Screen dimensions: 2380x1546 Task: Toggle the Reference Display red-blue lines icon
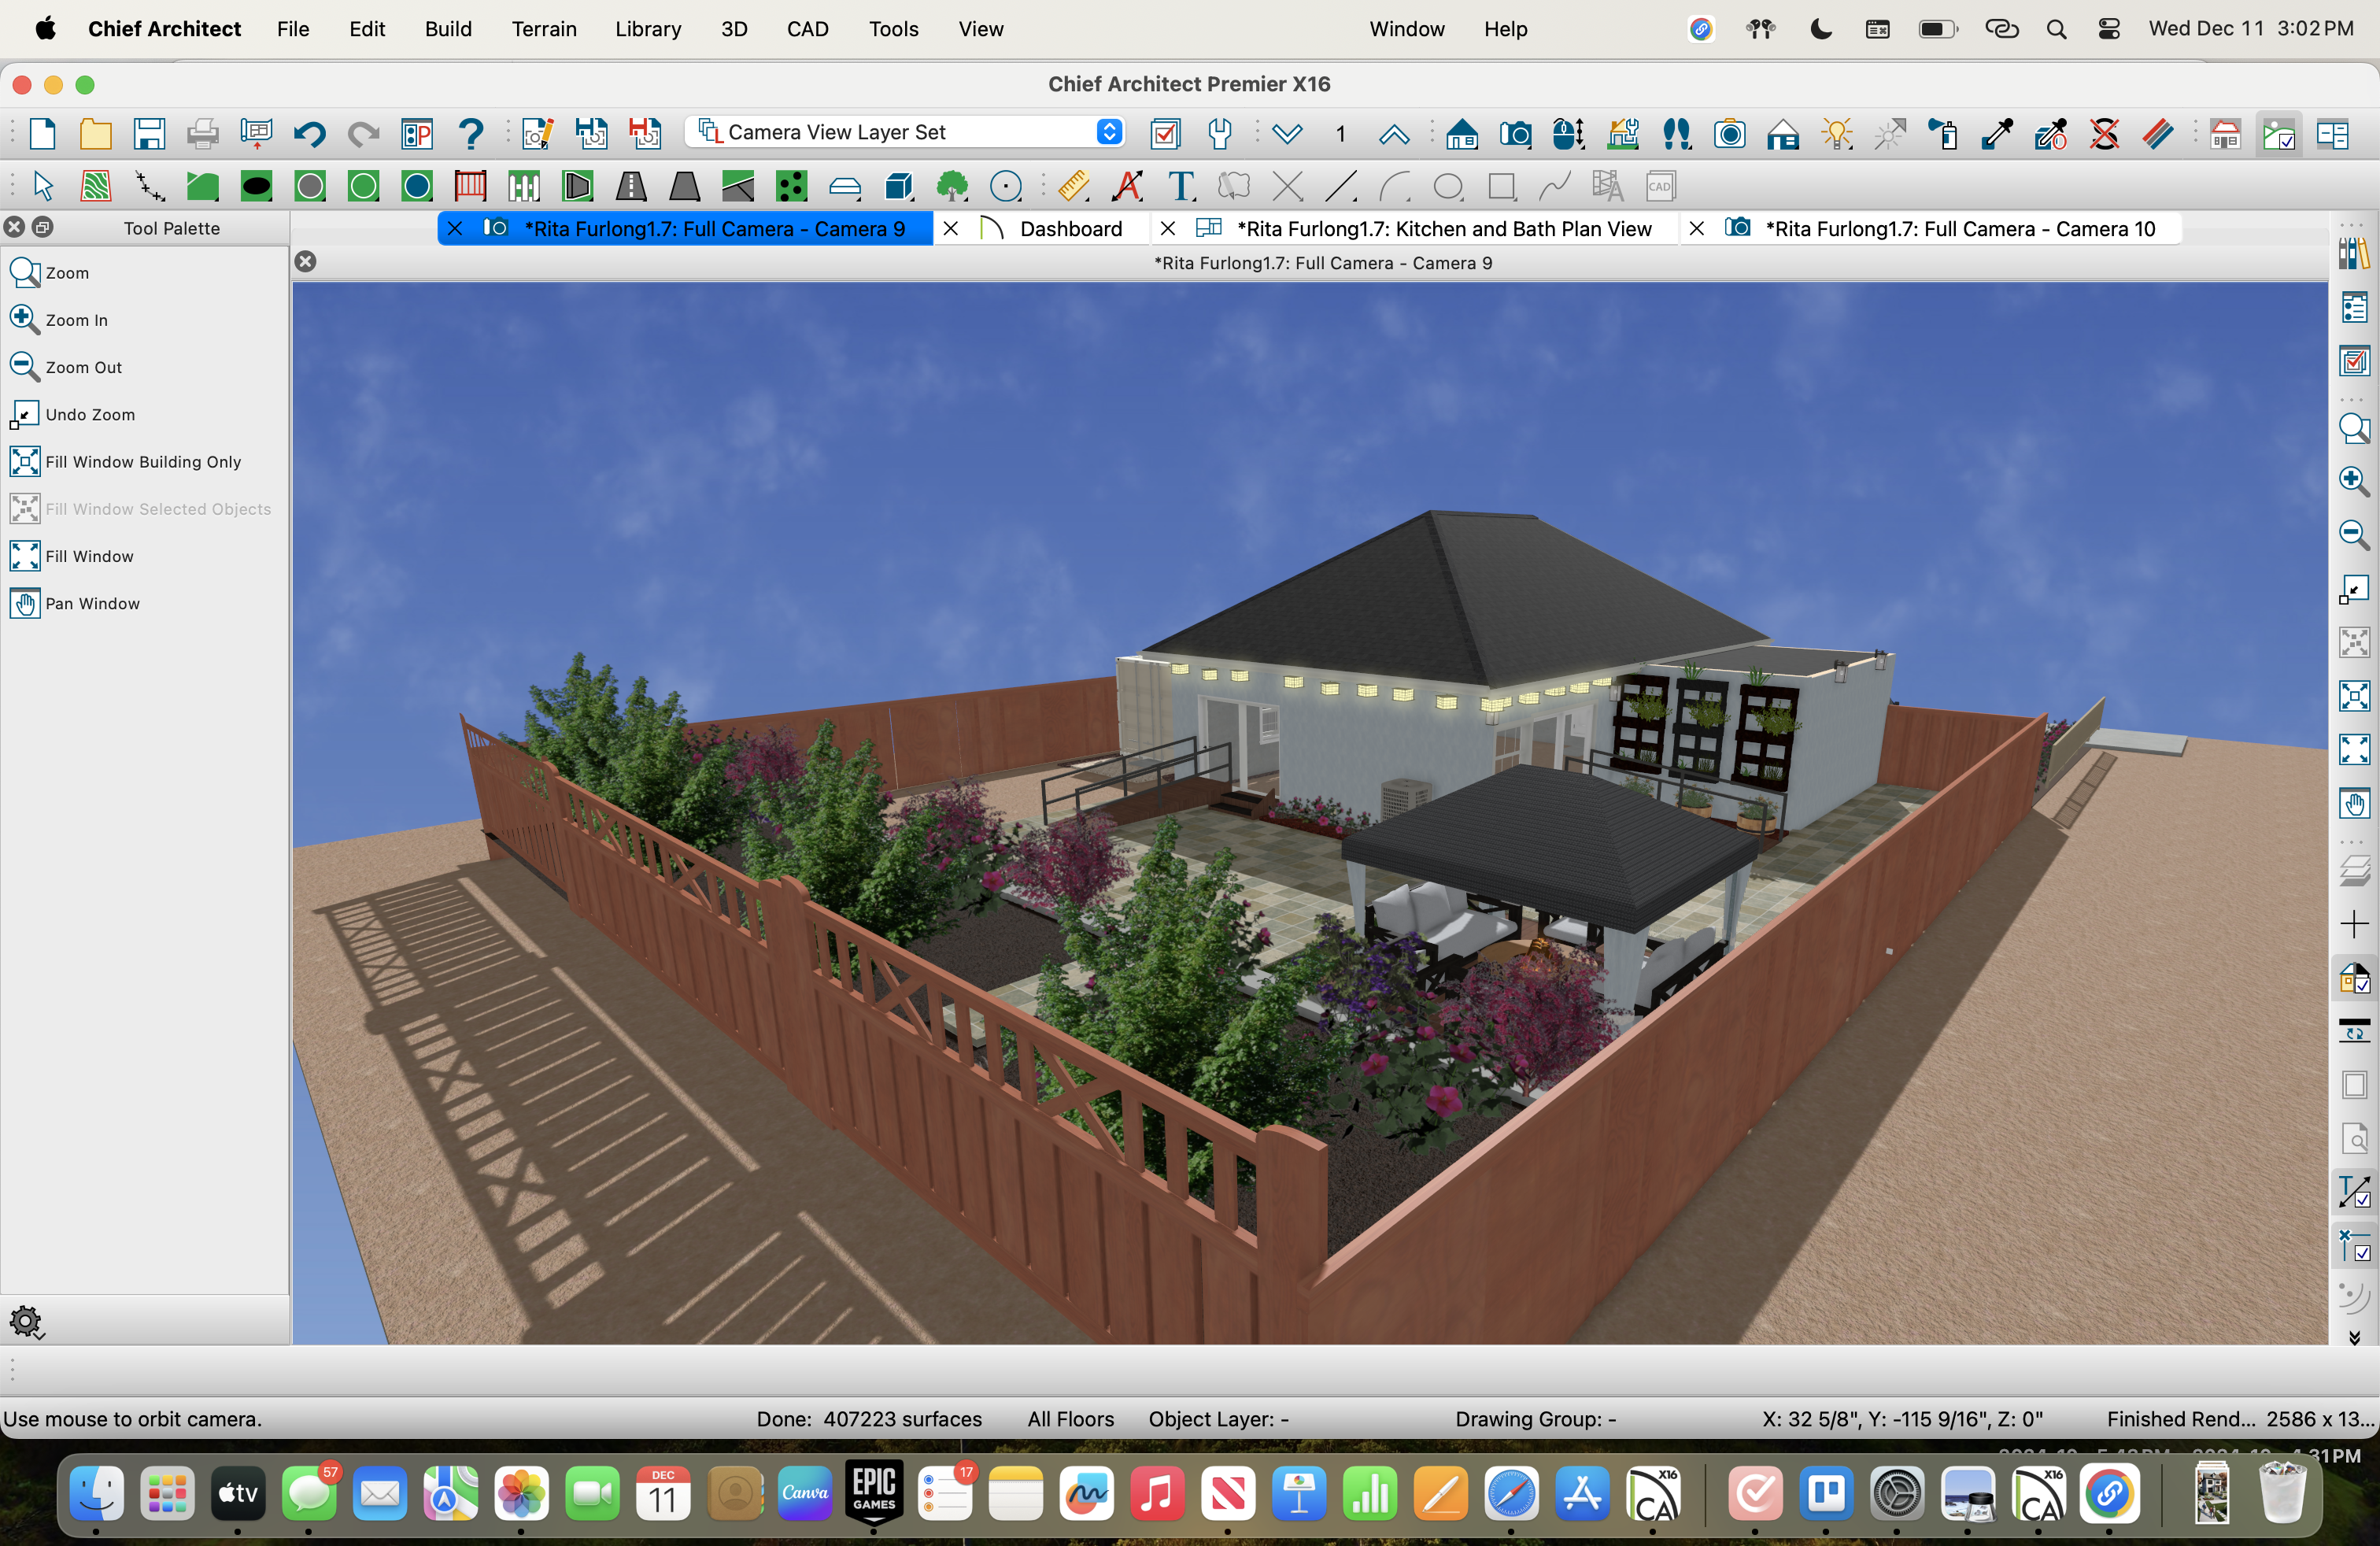click(x=2158, y=133)
